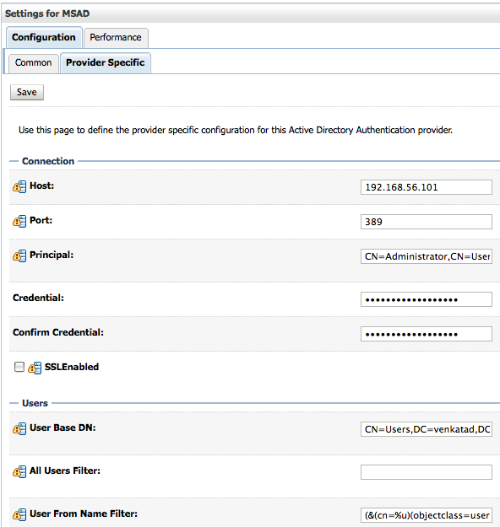Select the Configuration tab

(44, 37)
